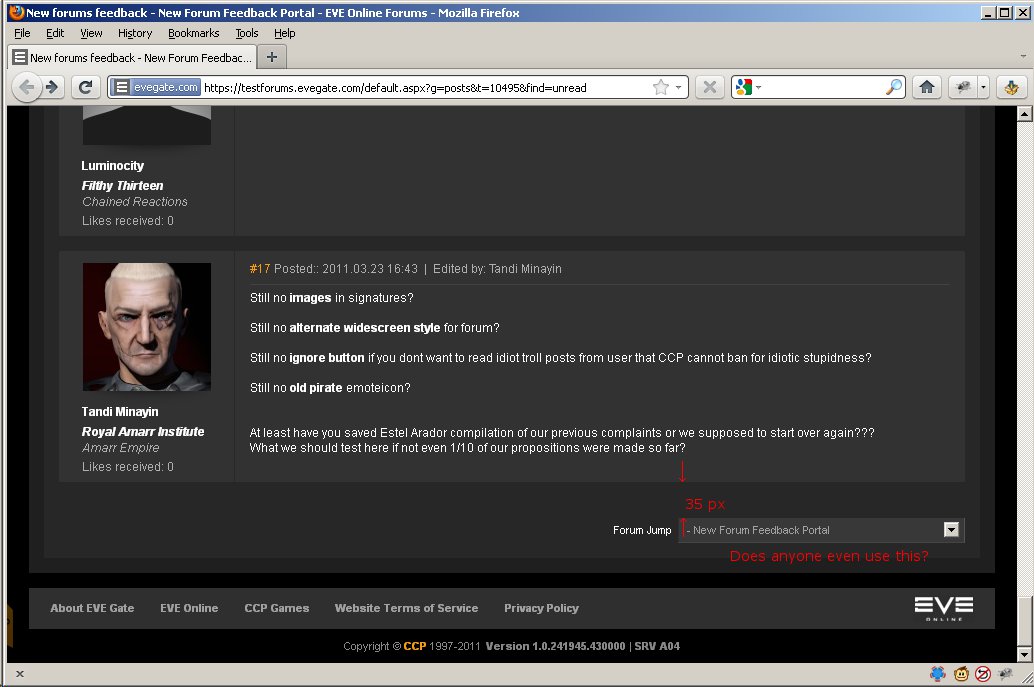The height and width of the screenshot is (687, 1034).
Task: Open Luminocity's profile name
Action: pyautogui.click(x=112, y=165)
